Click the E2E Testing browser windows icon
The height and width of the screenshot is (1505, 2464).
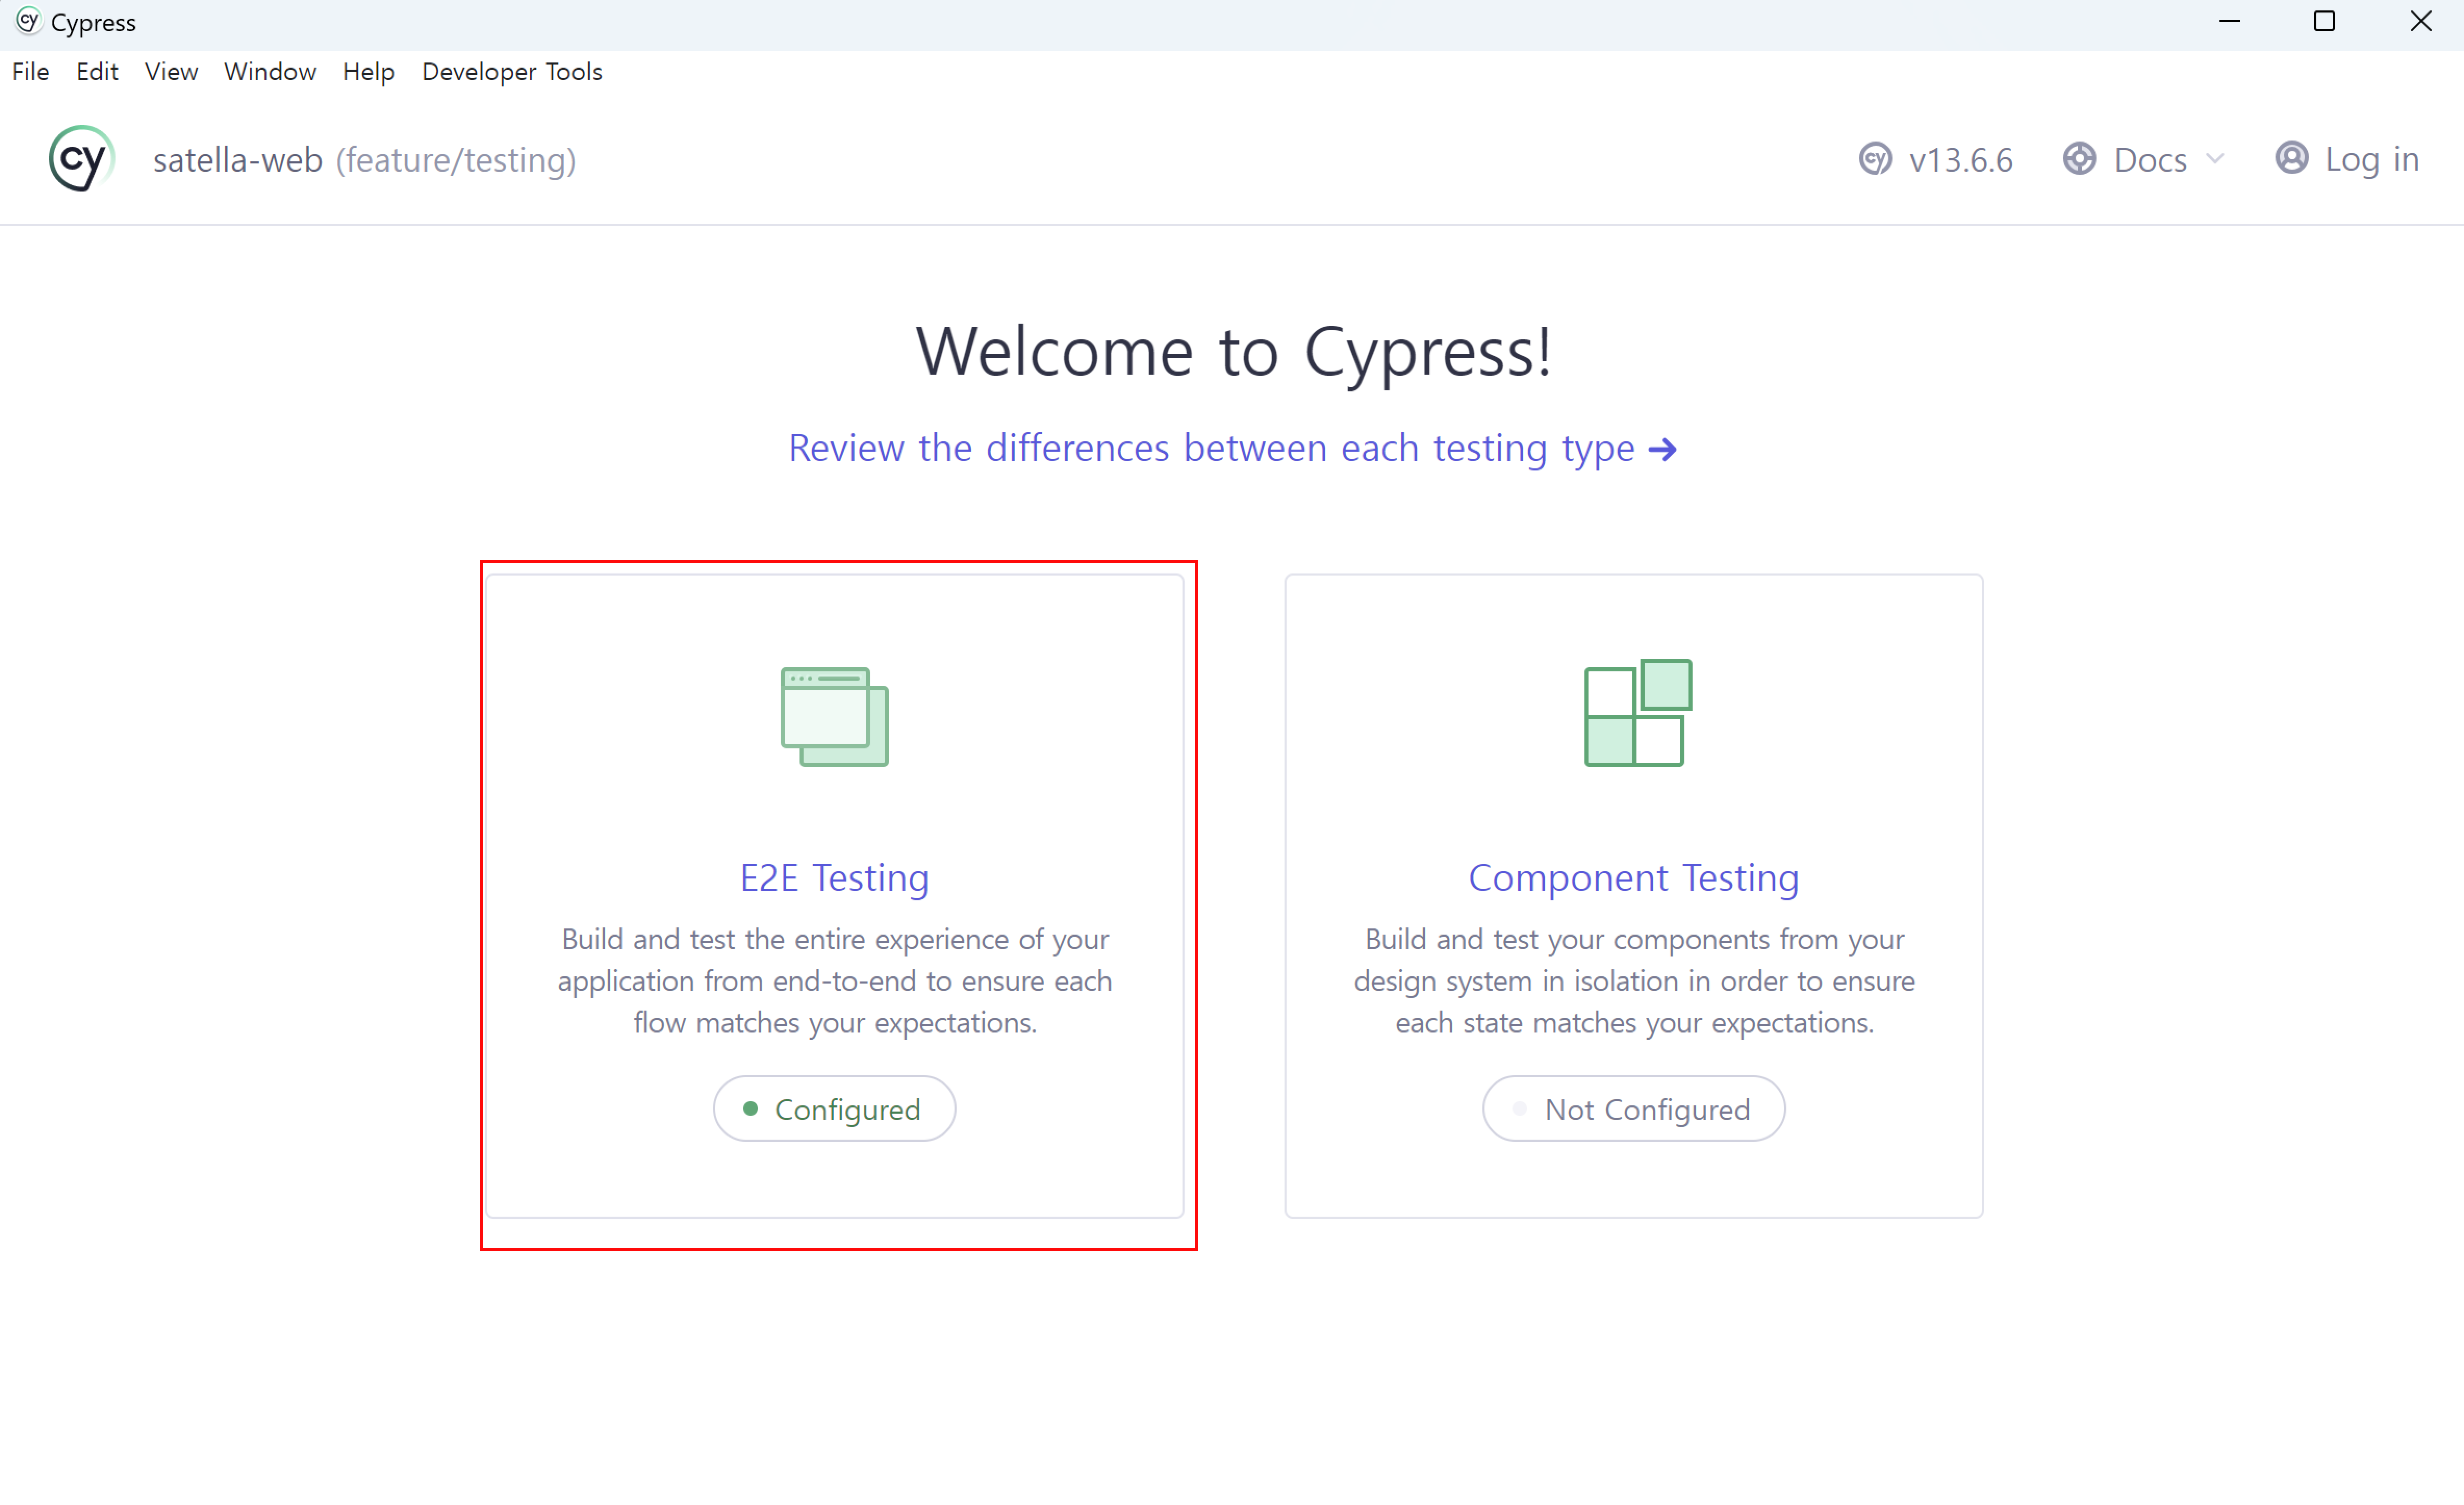pos(834,717)
